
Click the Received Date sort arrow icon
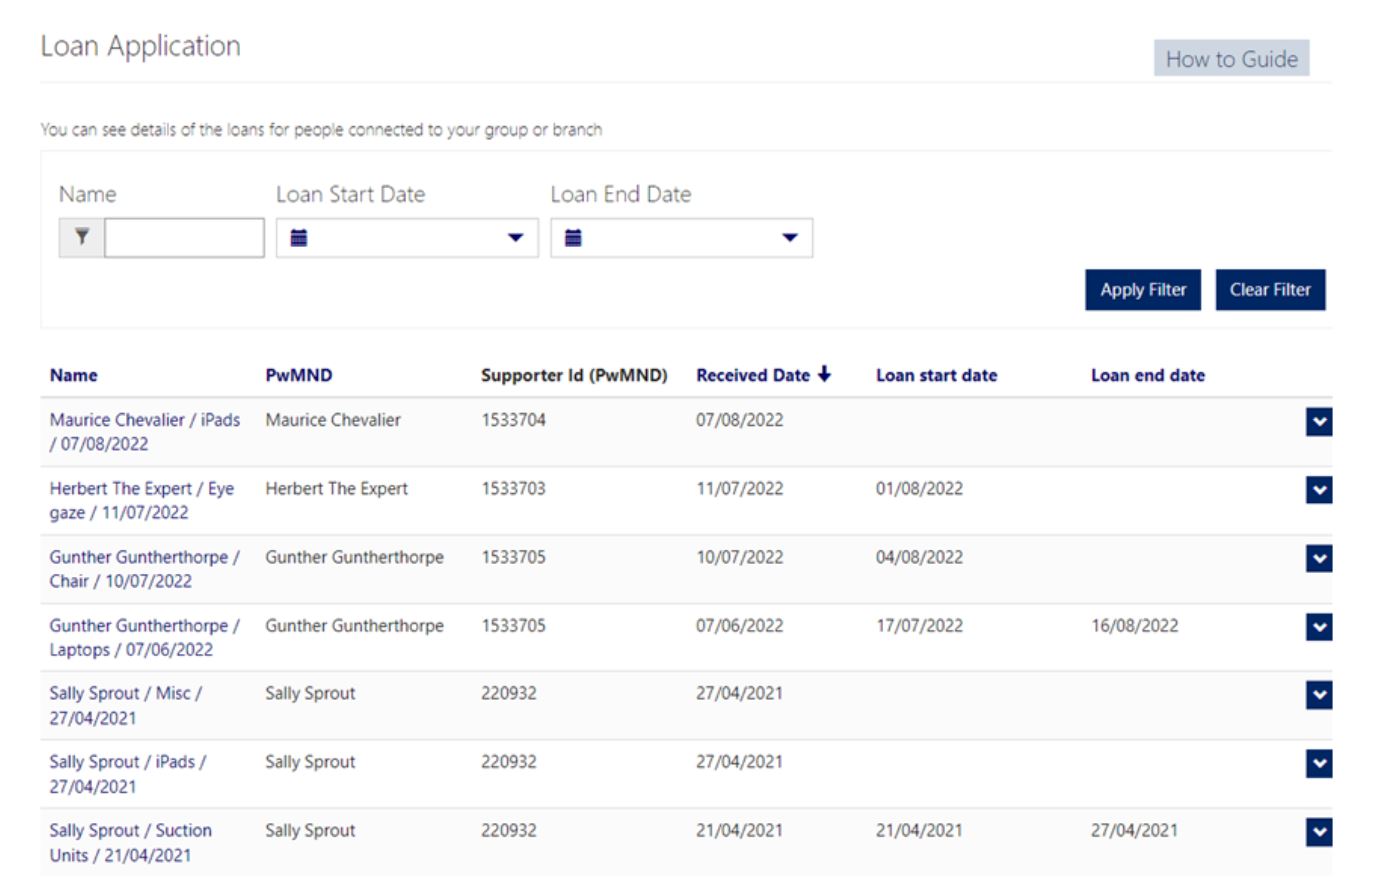tap(824, 374)
